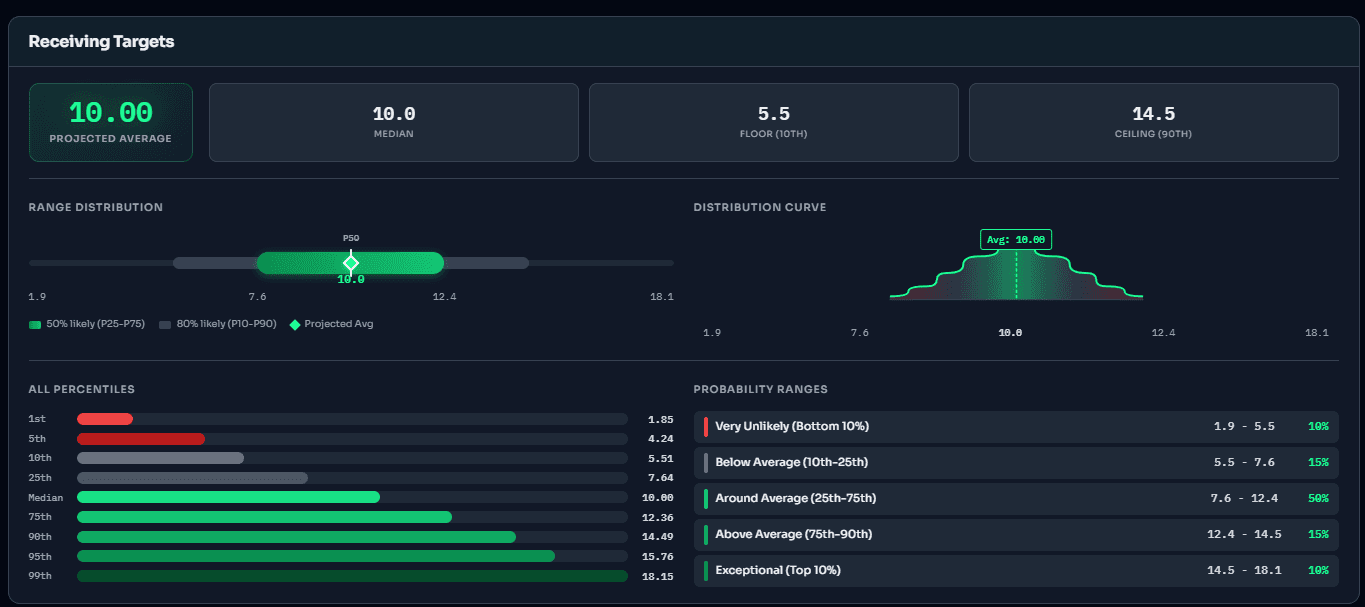Click the diamond icon in the legend

pyautogui.click(x=294, y=324)
